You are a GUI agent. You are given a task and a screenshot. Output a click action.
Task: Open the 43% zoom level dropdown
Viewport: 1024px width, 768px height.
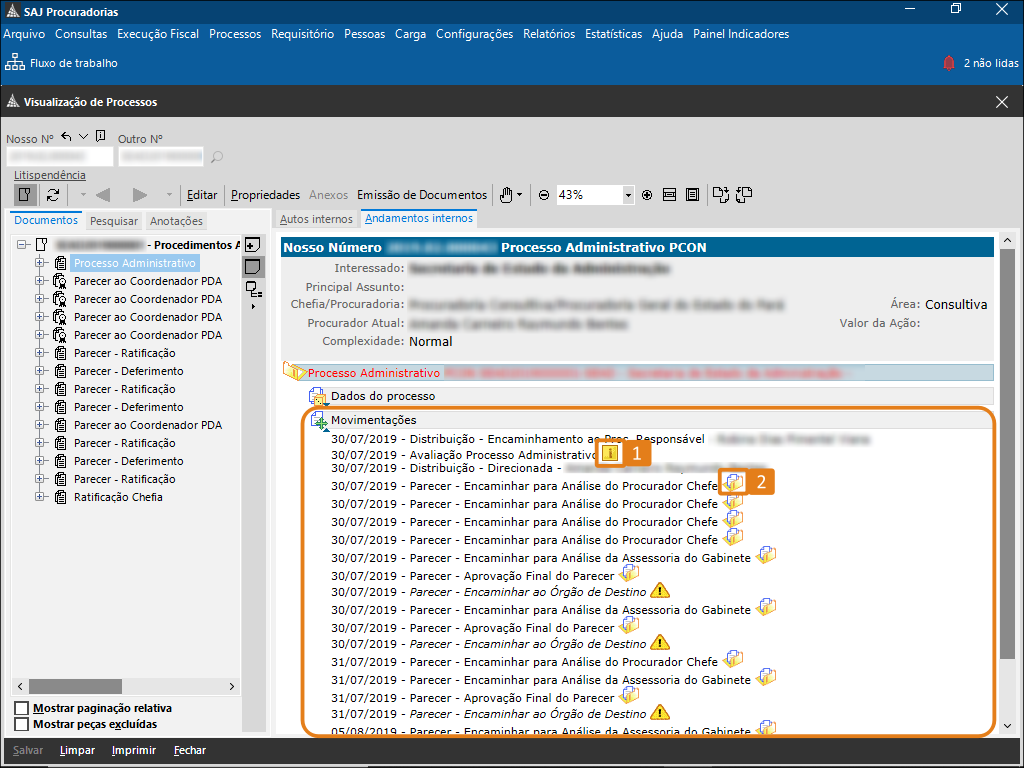628,195
